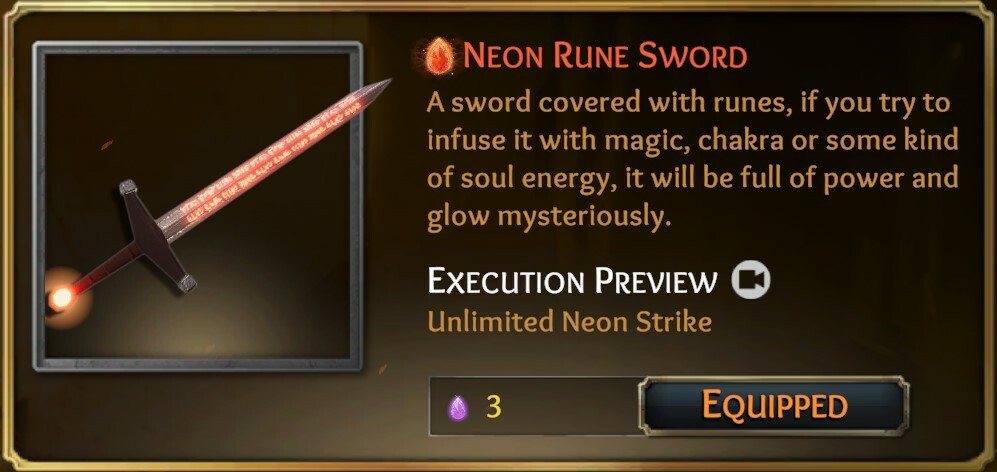Click the orange flame rune icon beside title

[439, 57]
